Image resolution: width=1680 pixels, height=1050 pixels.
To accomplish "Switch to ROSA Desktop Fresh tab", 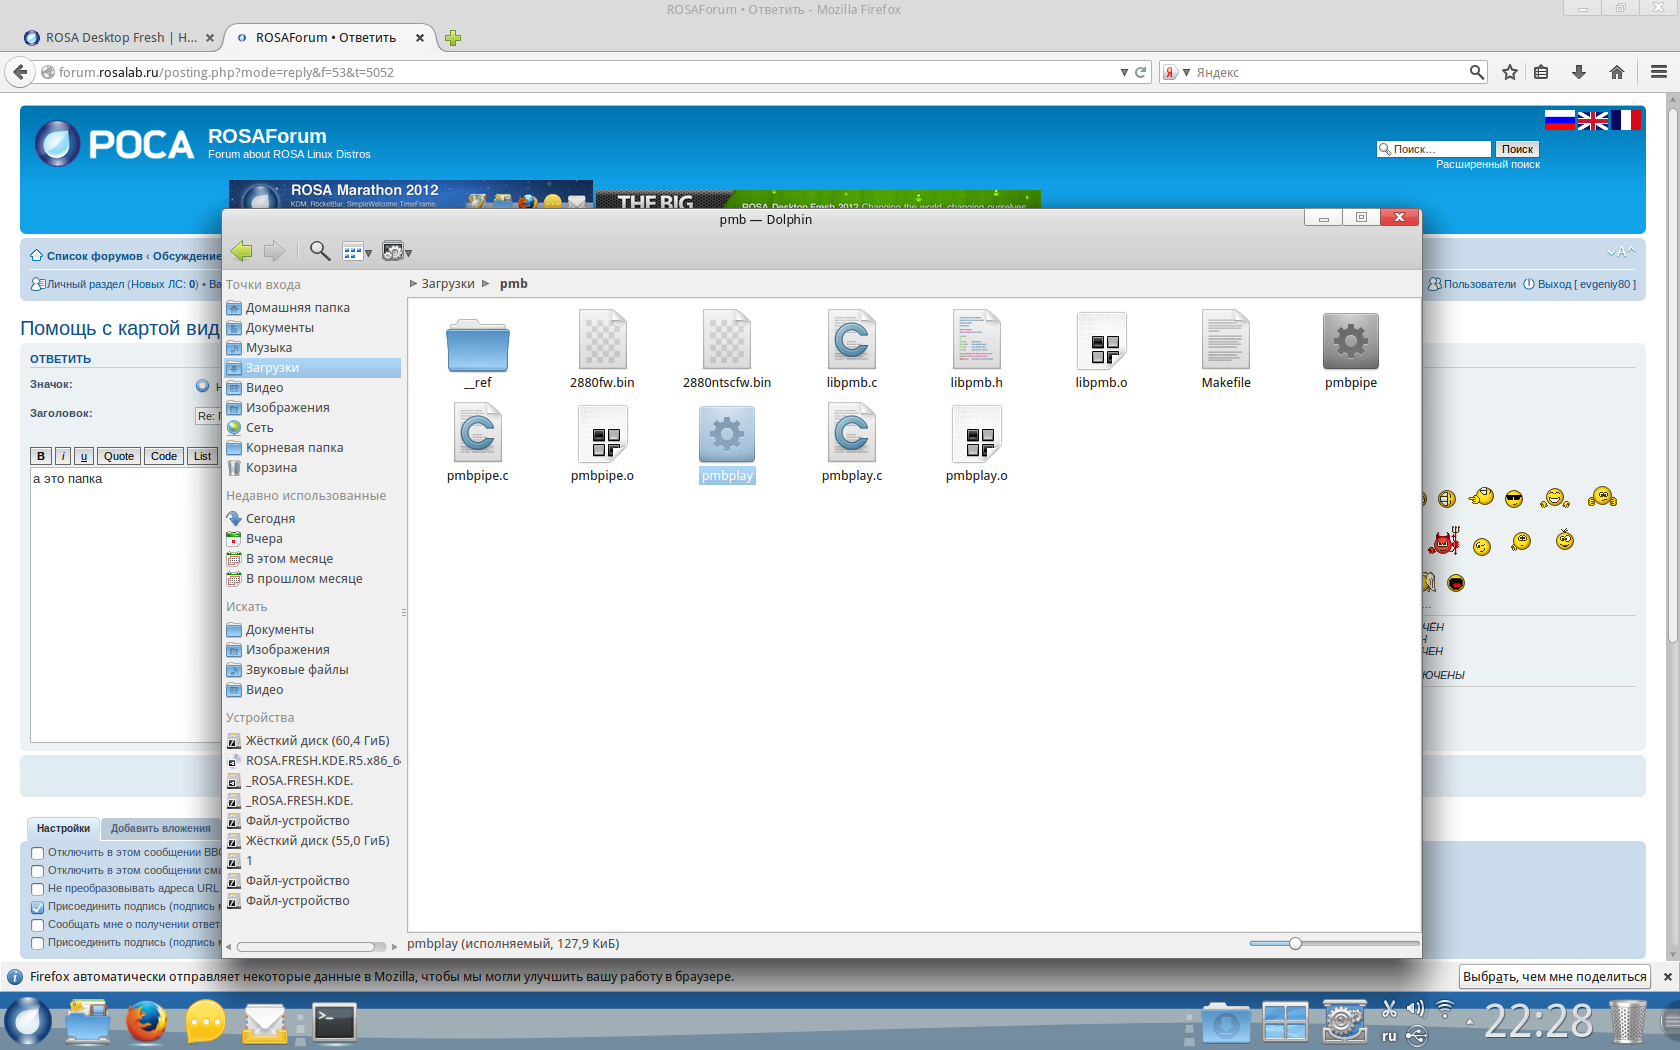I will tap(120, 38).
